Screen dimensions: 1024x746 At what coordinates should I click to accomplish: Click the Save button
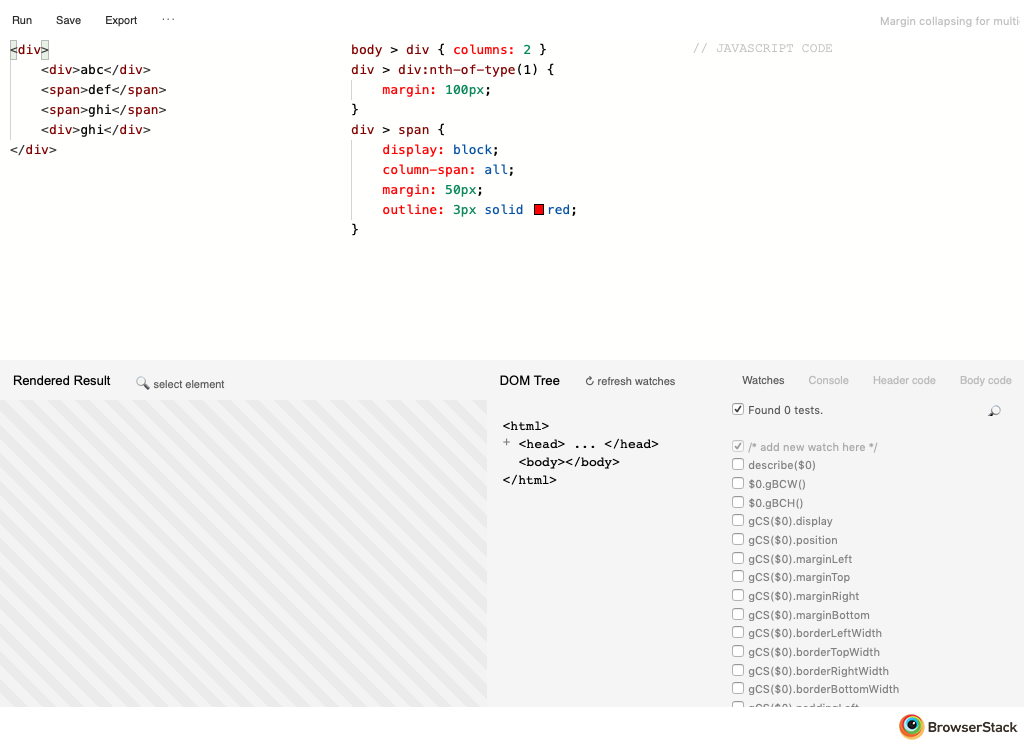click(69, 20)
